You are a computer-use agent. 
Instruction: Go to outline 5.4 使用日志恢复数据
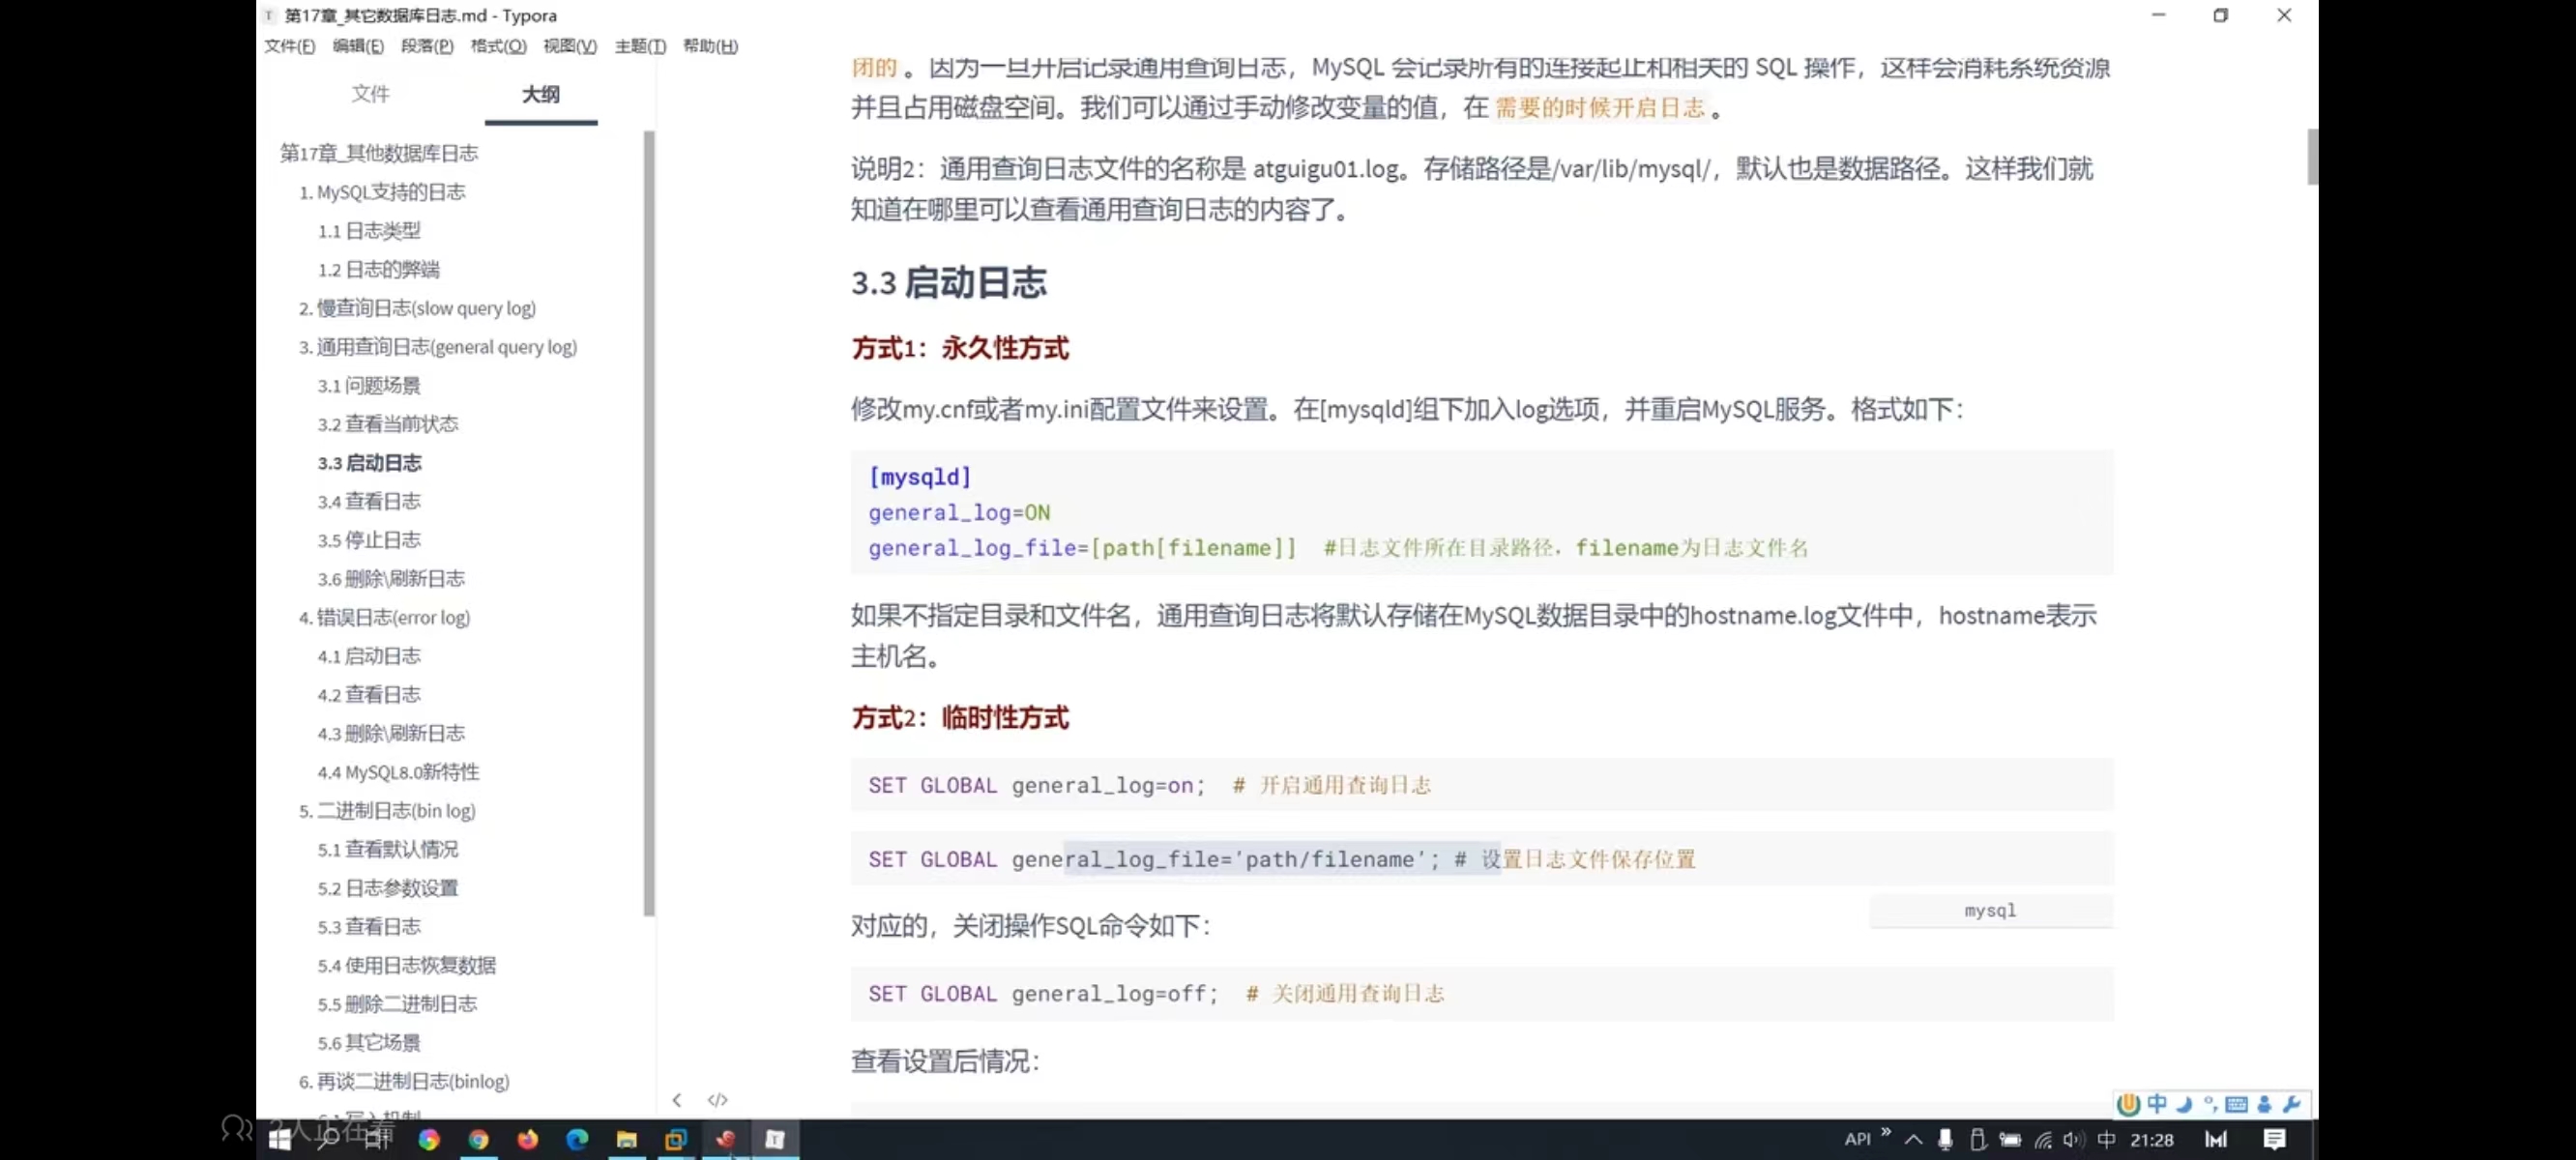(x=406, y=966)
